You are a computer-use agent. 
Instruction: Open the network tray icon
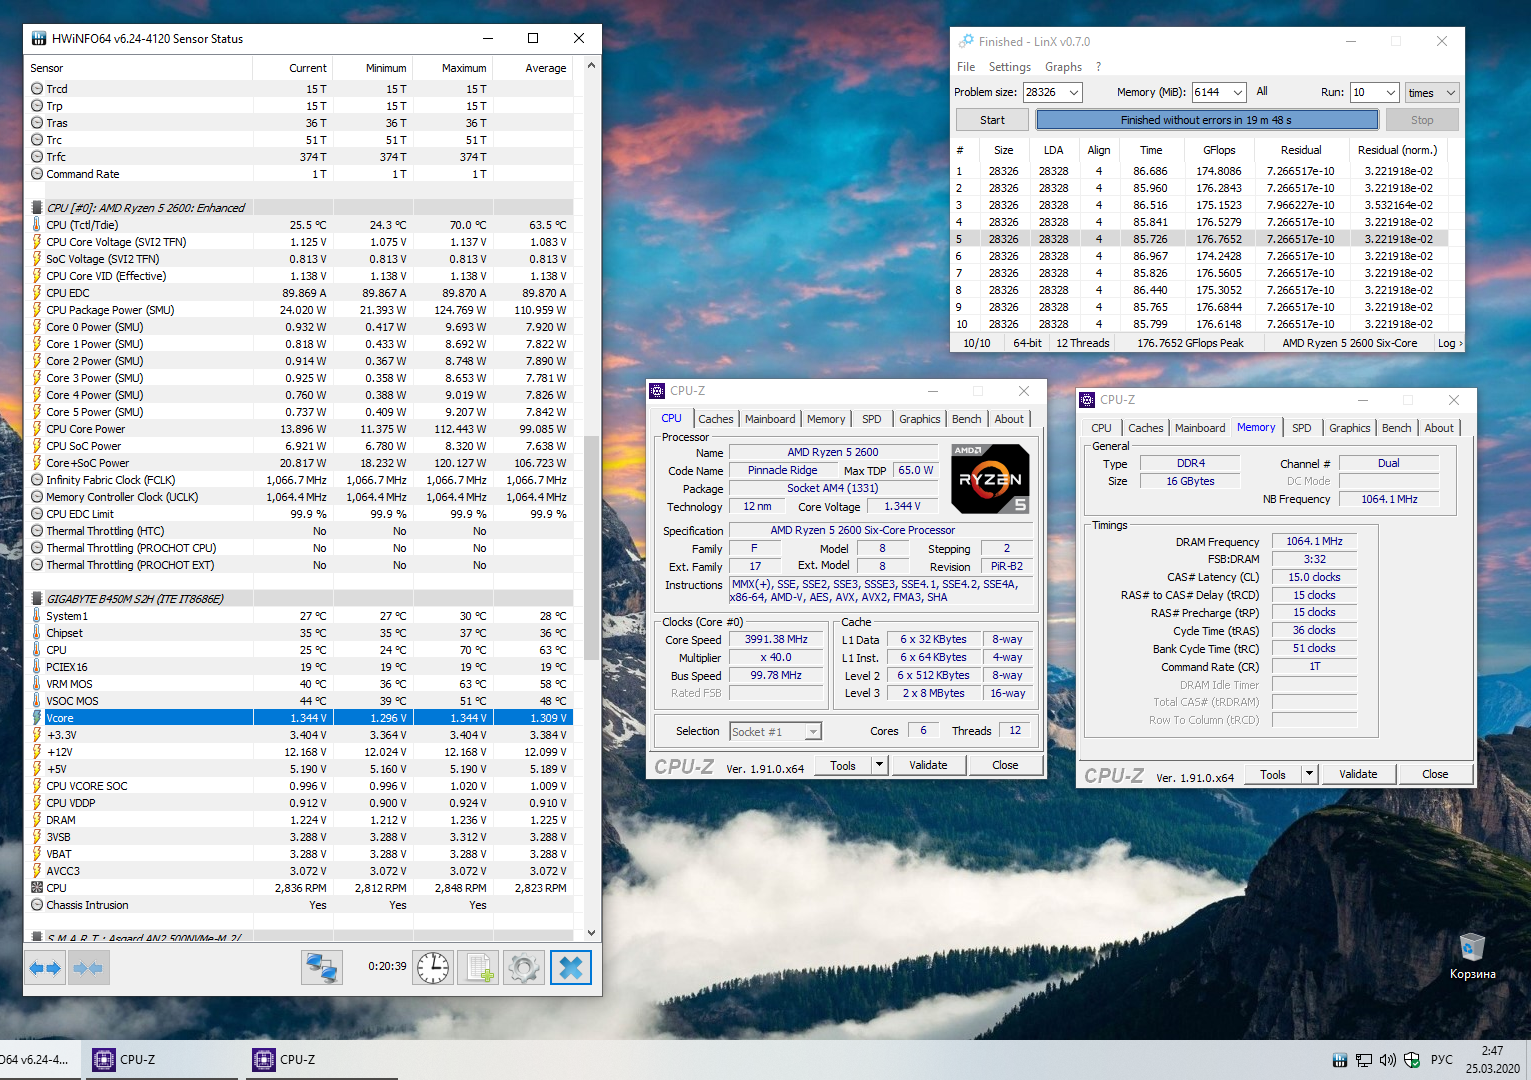(1364, 1060)
